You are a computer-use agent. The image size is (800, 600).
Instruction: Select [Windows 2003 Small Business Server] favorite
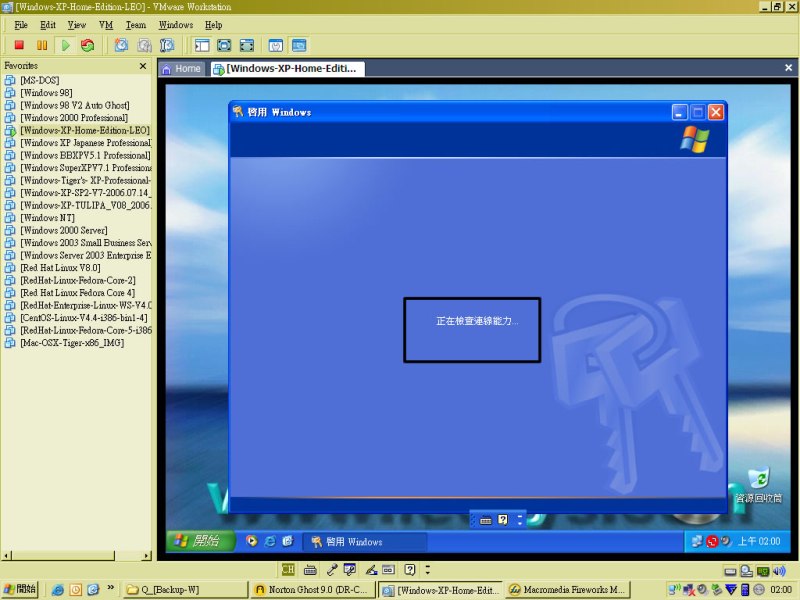pos(86,243)
